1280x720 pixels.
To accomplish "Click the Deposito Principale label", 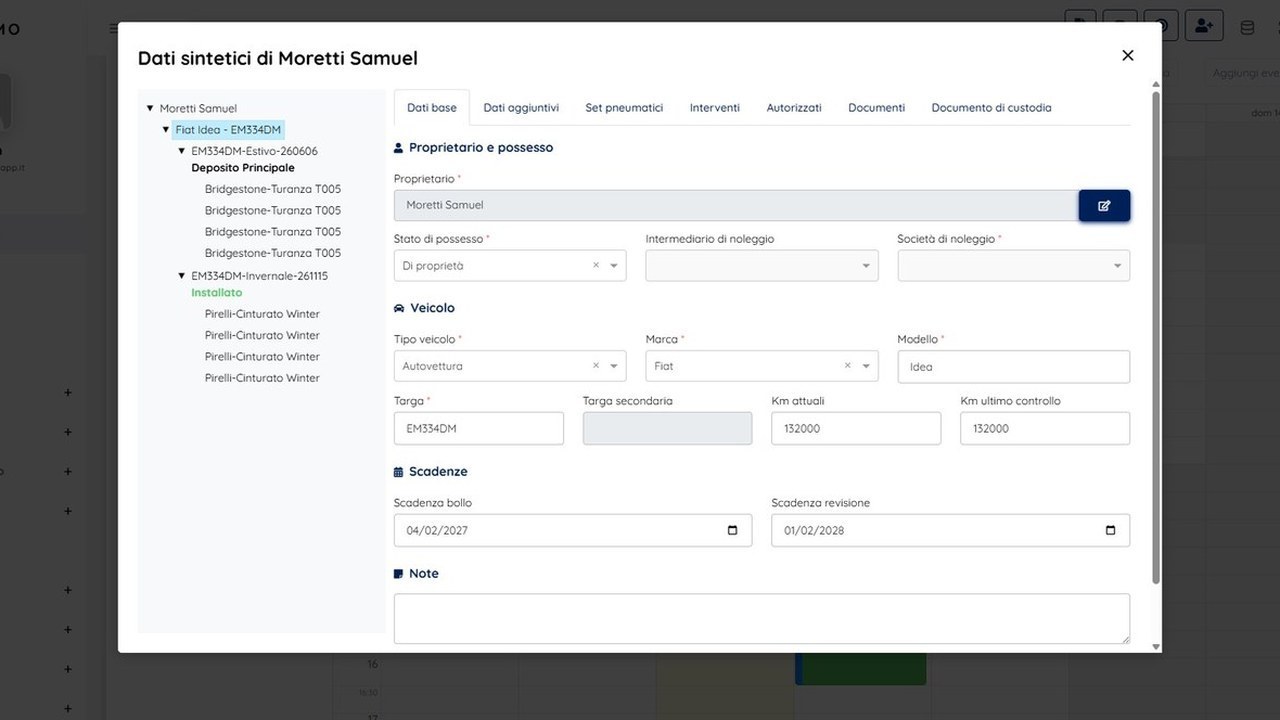I will click(243, 168).
